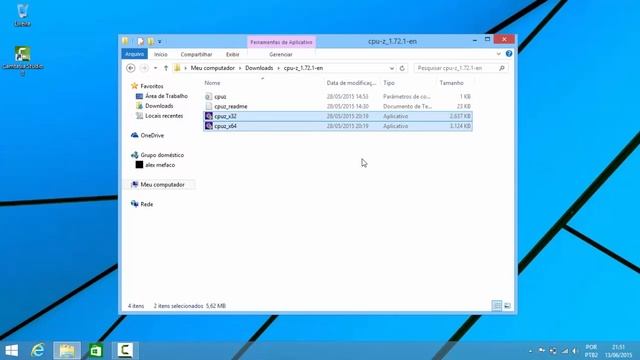Click the volume tray icon
640x360 pixels.
pyautogui.click(x=575, y=351)
